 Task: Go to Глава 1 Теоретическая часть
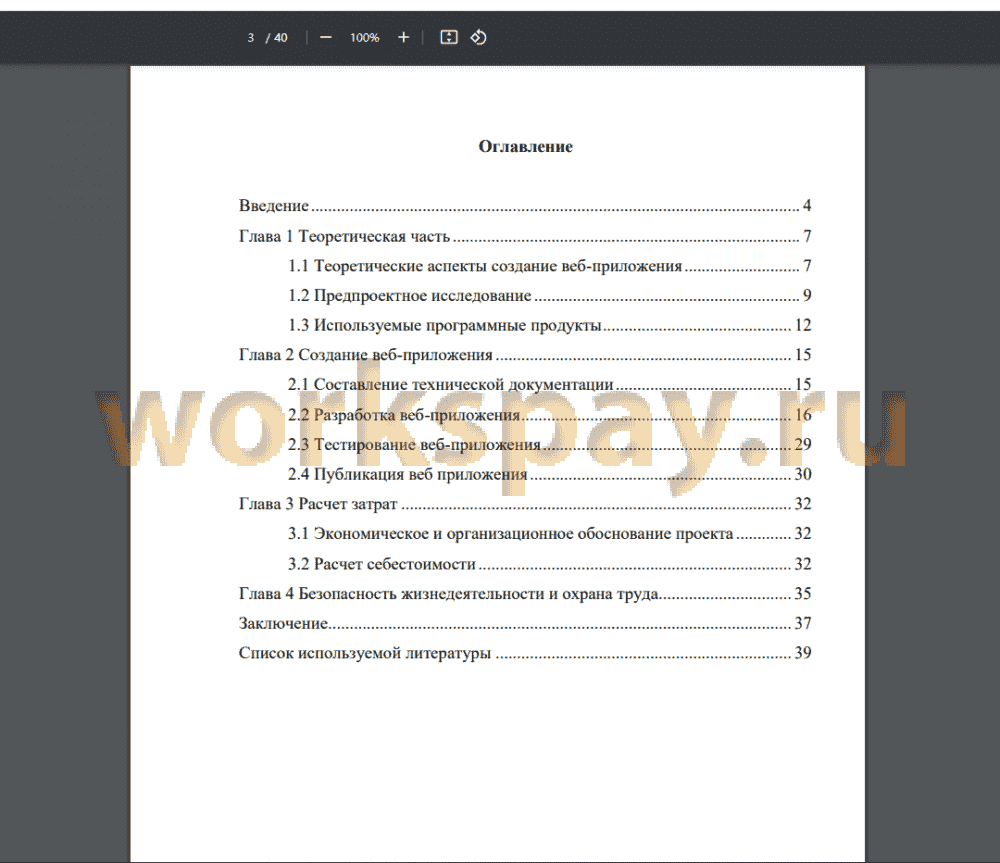coord(525,236)
